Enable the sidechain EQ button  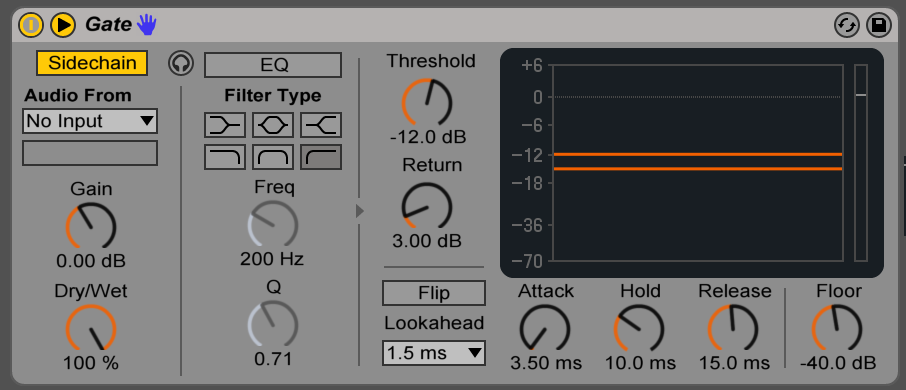[273, 65]
